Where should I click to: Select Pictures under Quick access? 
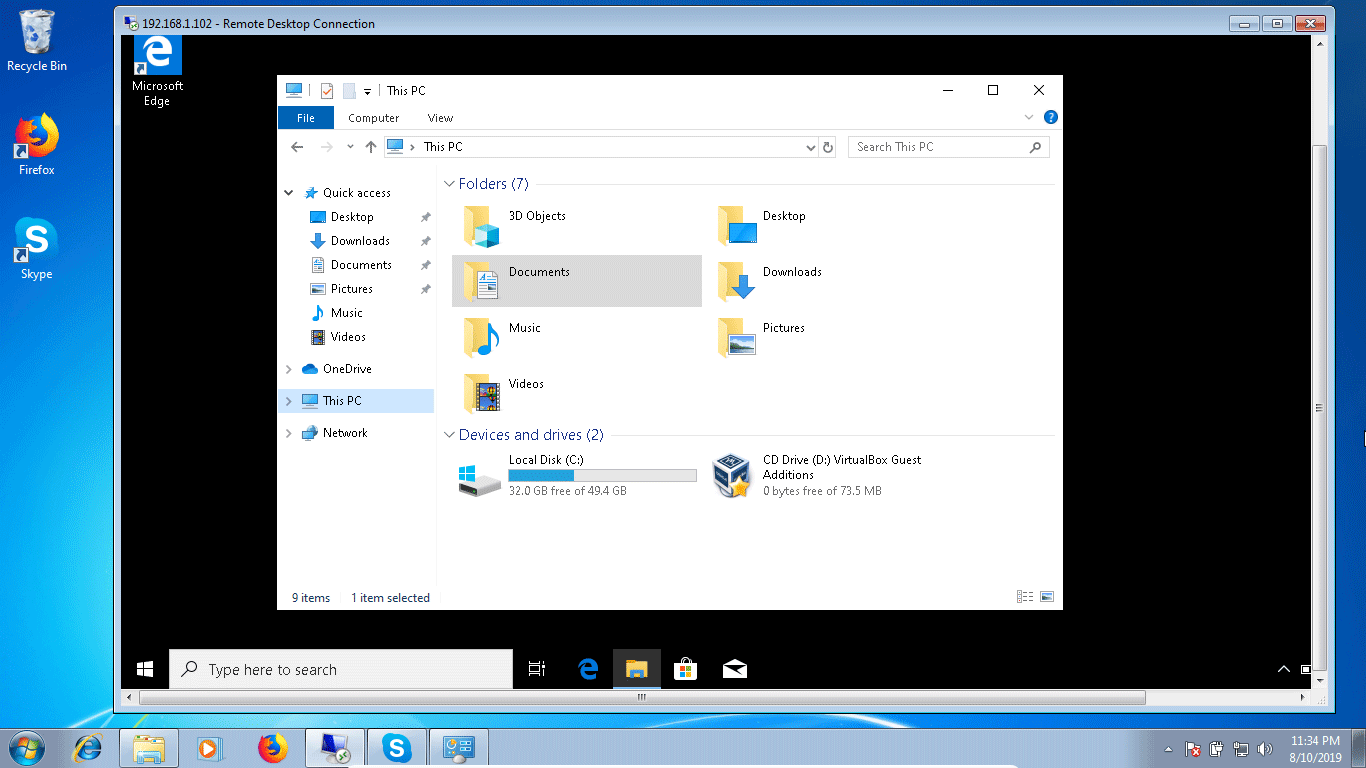tap(352, 289)
